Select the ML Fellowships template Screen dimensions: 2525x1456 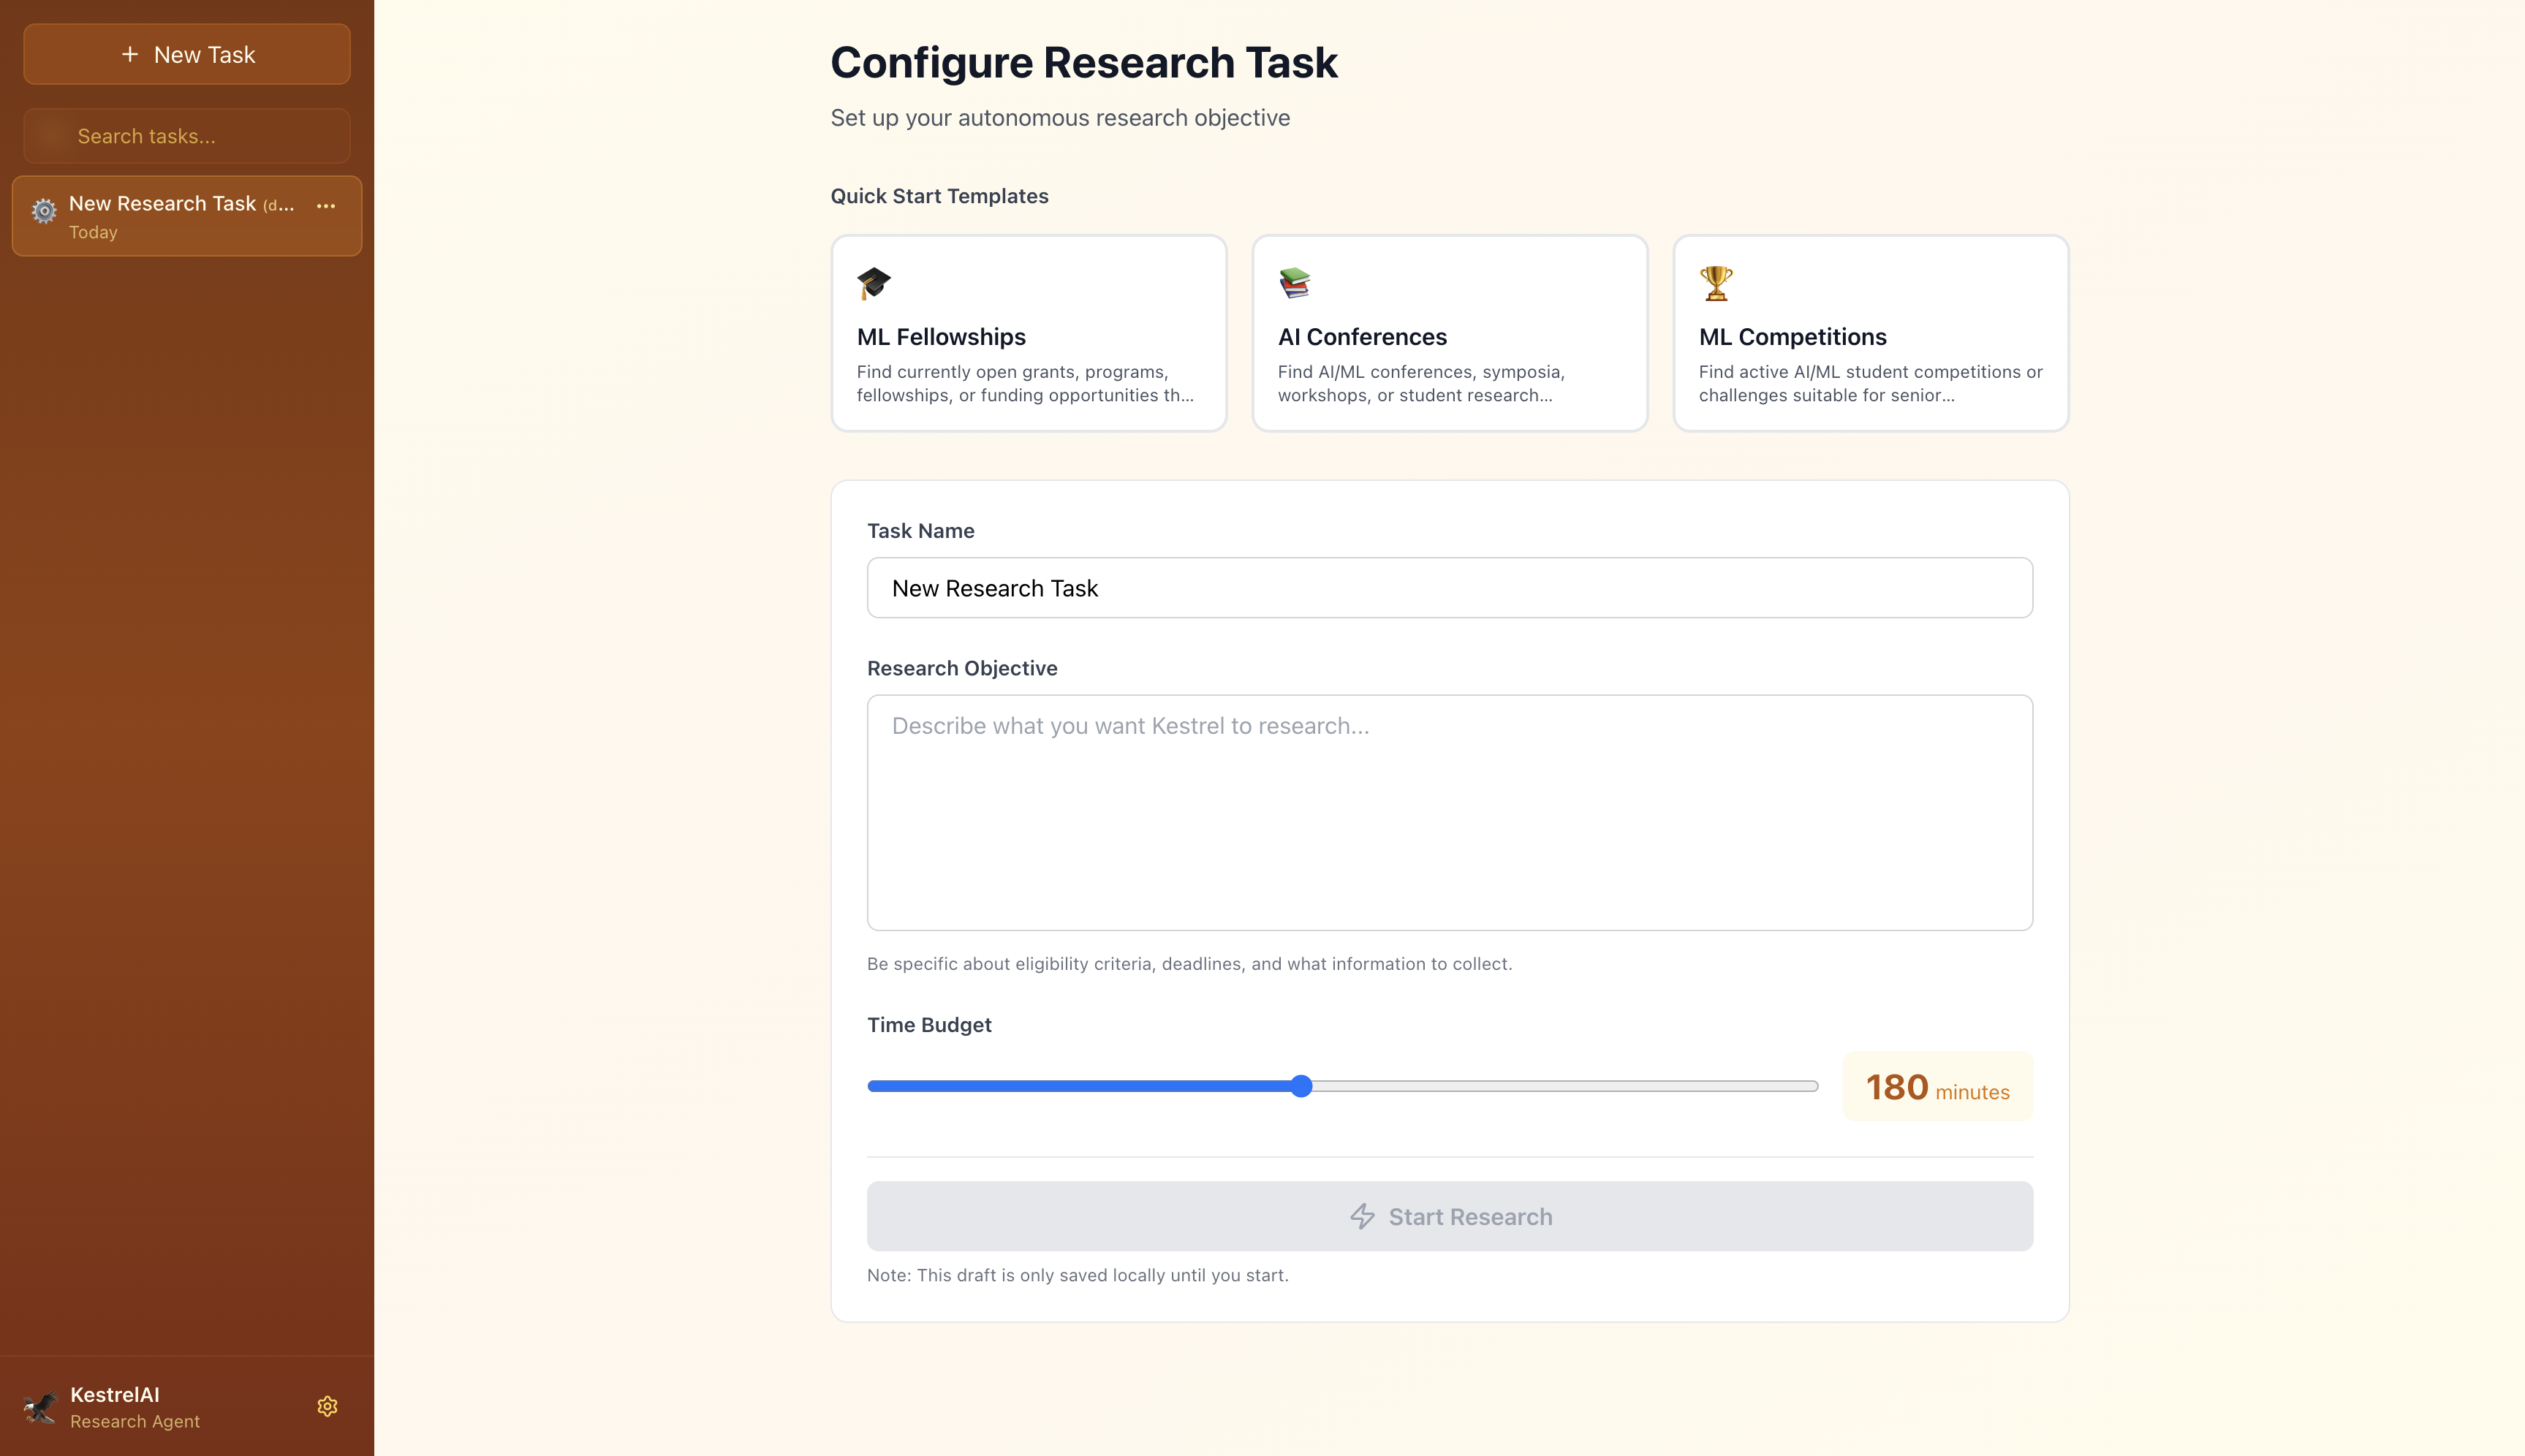[x=1029, y=333]
